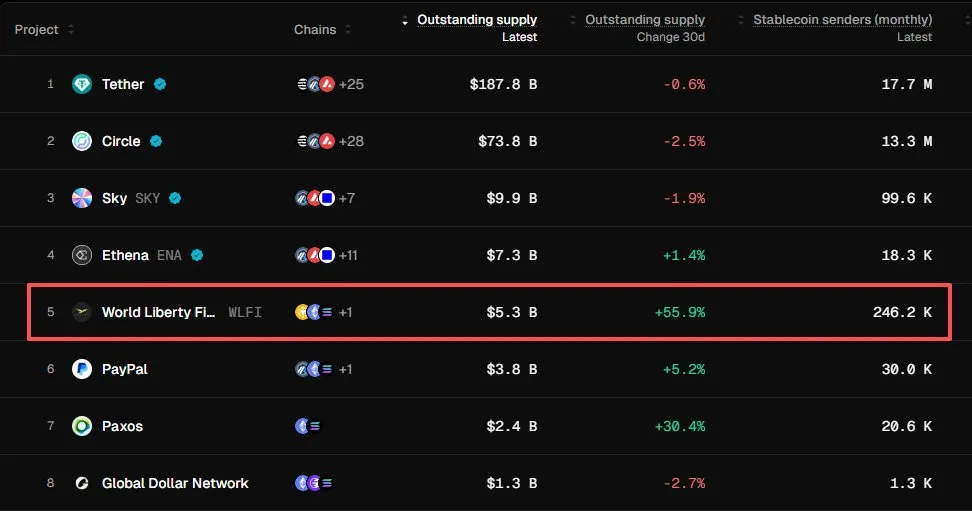Click the Tether logo icon
Viewport: 972px width, 511px height.
coord(82,84)
